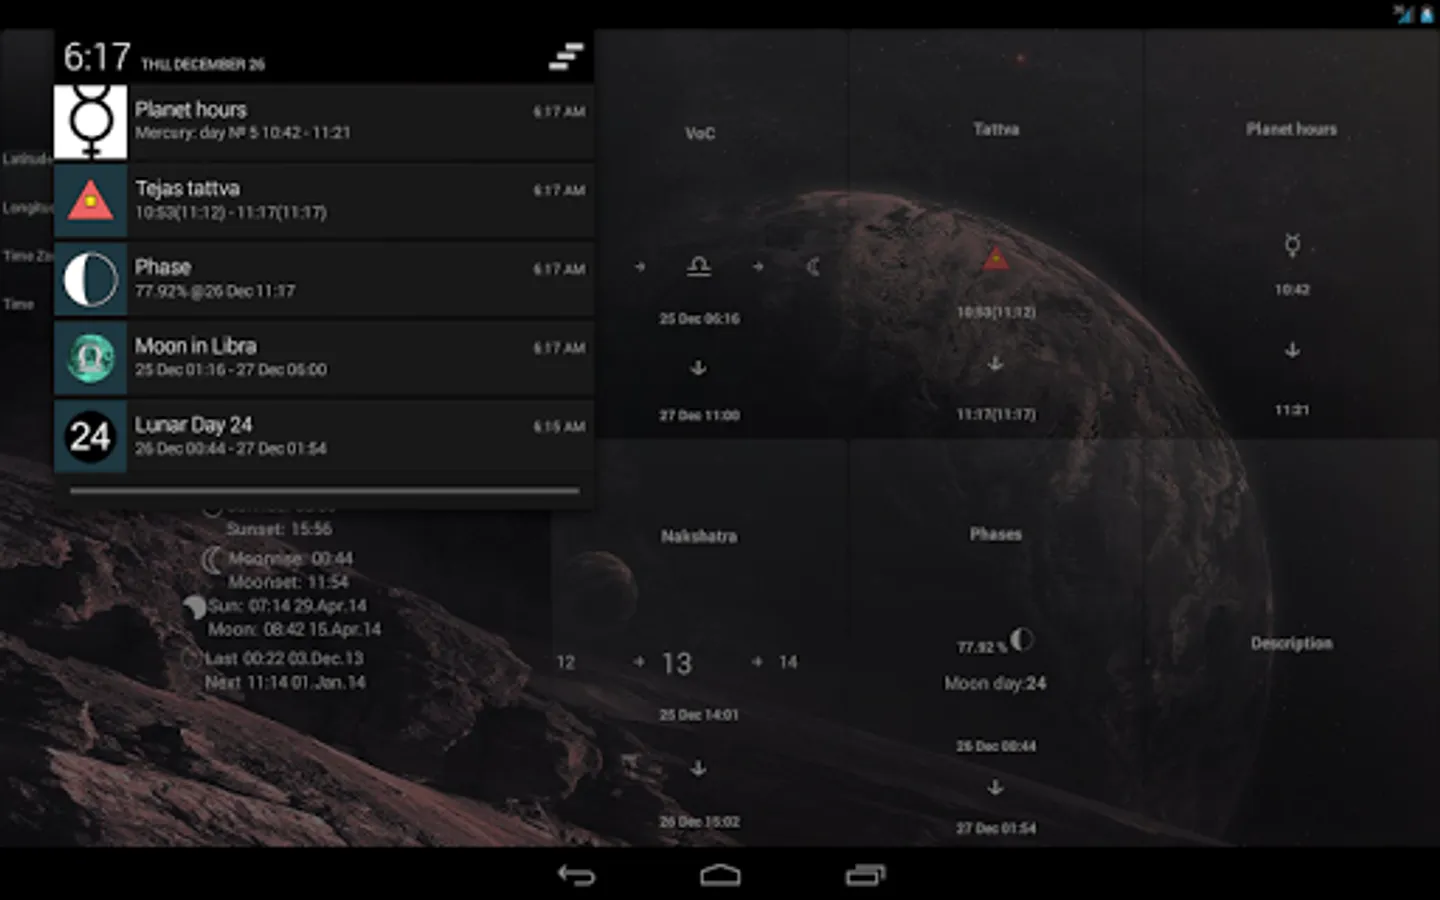Screen dimensions: 1440x900
Task: Open the Phase notification
Action: [x=324, y=280]
